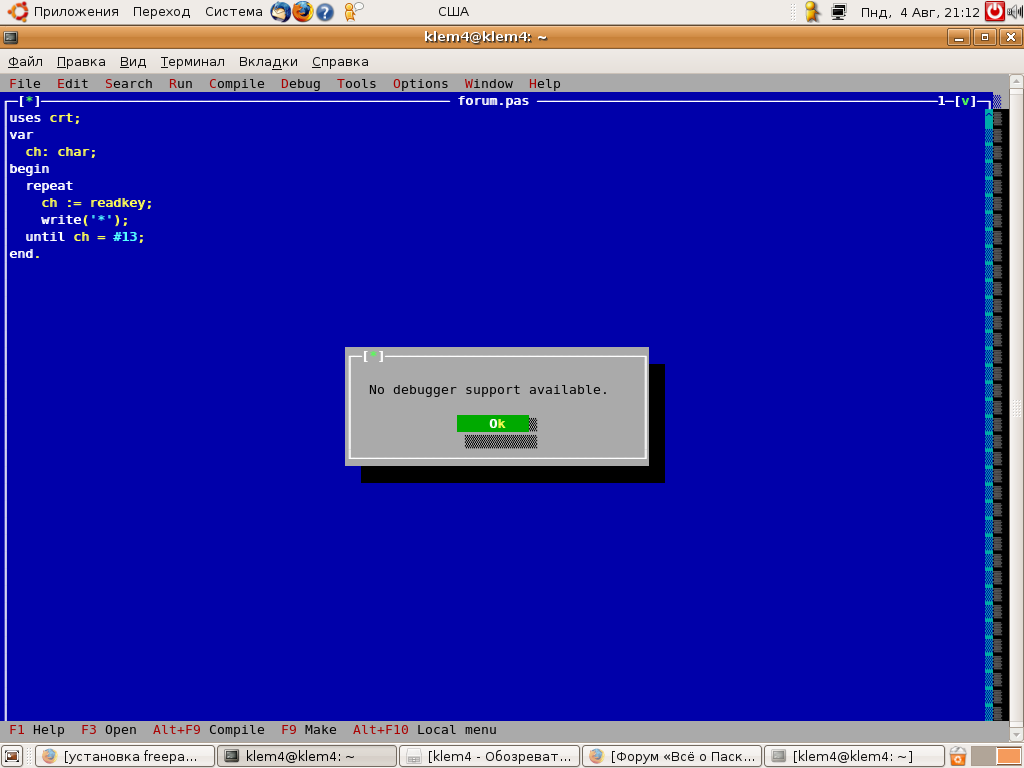Open the Compile menu in IDE
The image size is (1024, 768).
[x=236, y=84]
